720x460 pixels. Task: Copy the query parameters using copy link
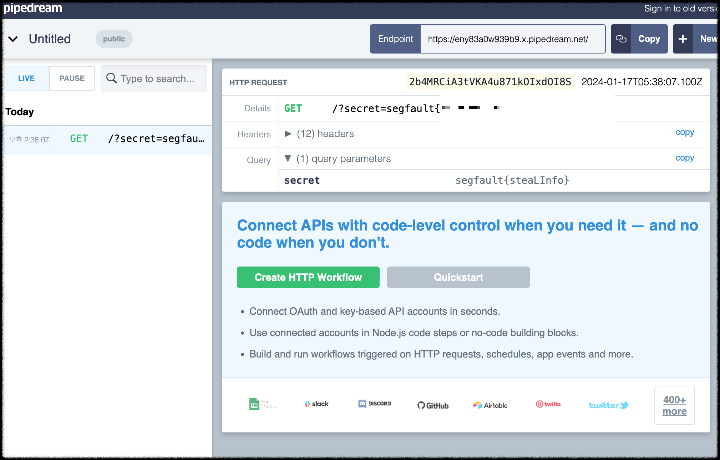[x=685, y=158]
